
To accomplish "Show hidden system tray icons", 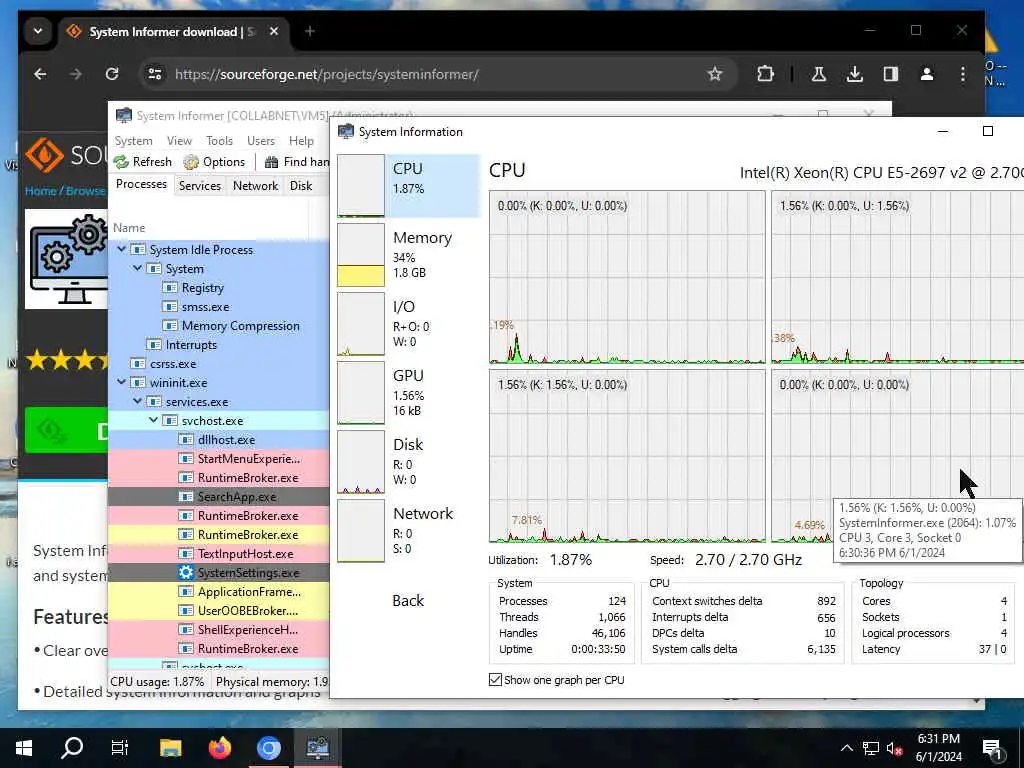I will [846, 748].
